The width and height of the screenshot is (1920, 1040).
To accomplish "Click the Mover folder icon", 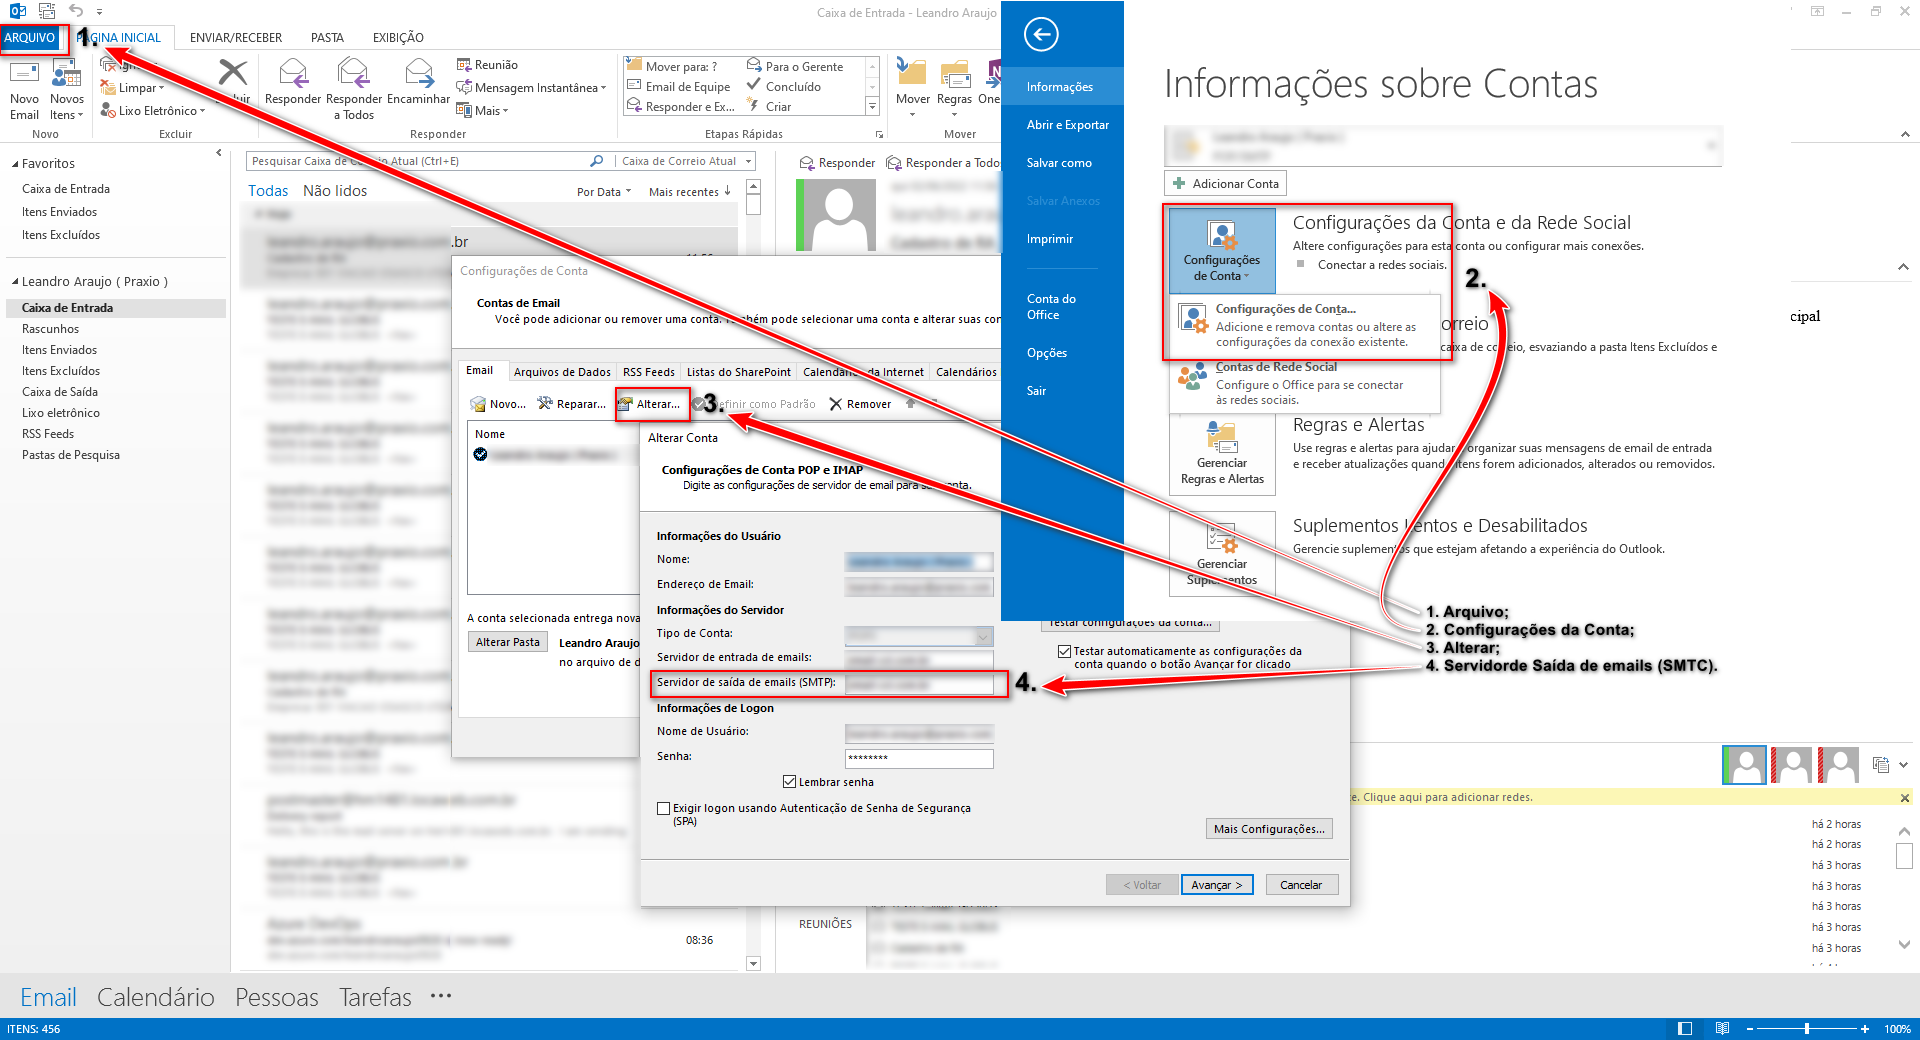I will click(912, 73).
